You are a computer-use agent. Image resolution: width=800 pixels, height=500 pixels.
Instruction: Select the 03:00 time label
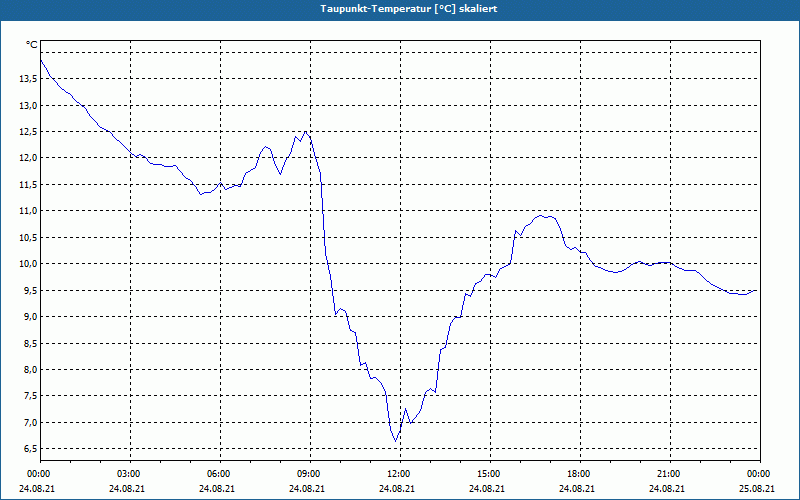point(127,474)
